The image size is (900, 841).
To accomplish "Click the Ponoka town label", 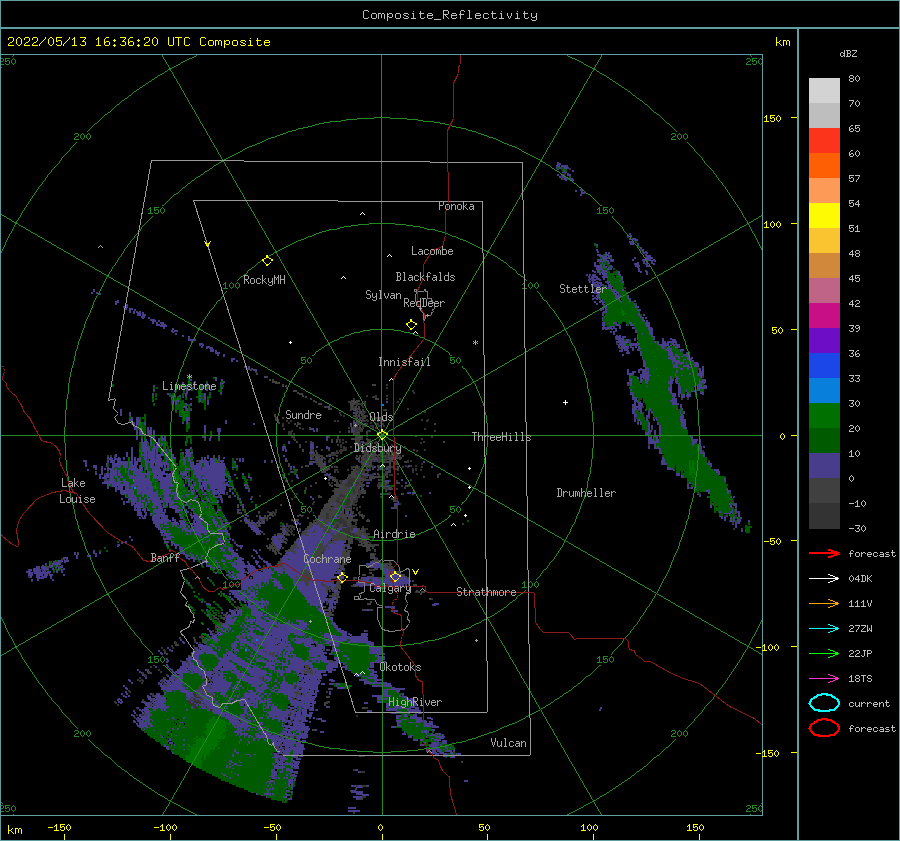I will pos(456,206).
